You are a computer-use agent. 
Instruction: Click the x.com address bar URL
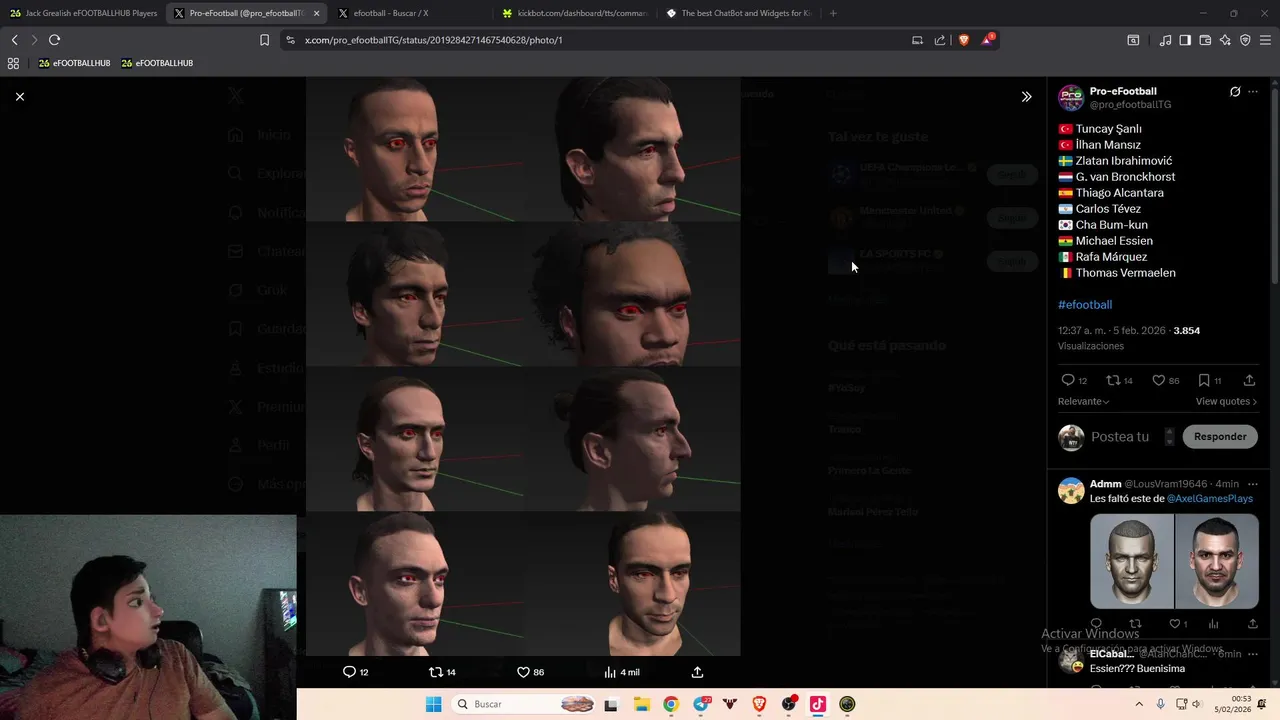click(x=433, y=40)
